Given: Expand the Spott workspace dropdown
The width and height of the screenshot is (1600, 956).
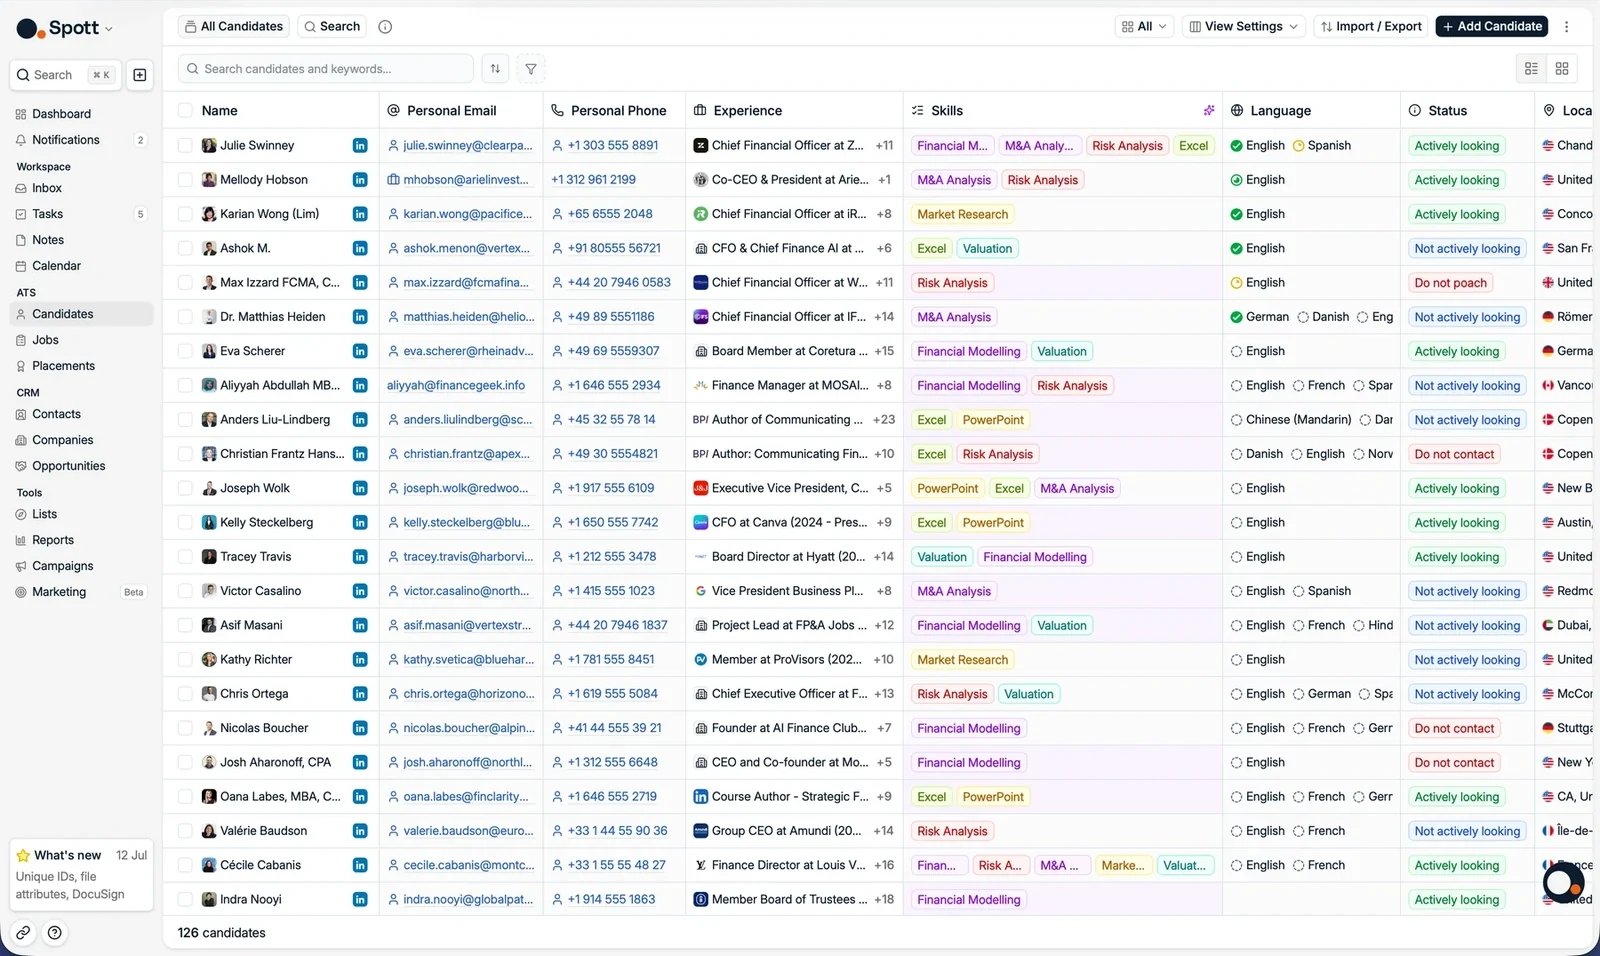Looking at the screenshot, I should (x=108, y=29).
